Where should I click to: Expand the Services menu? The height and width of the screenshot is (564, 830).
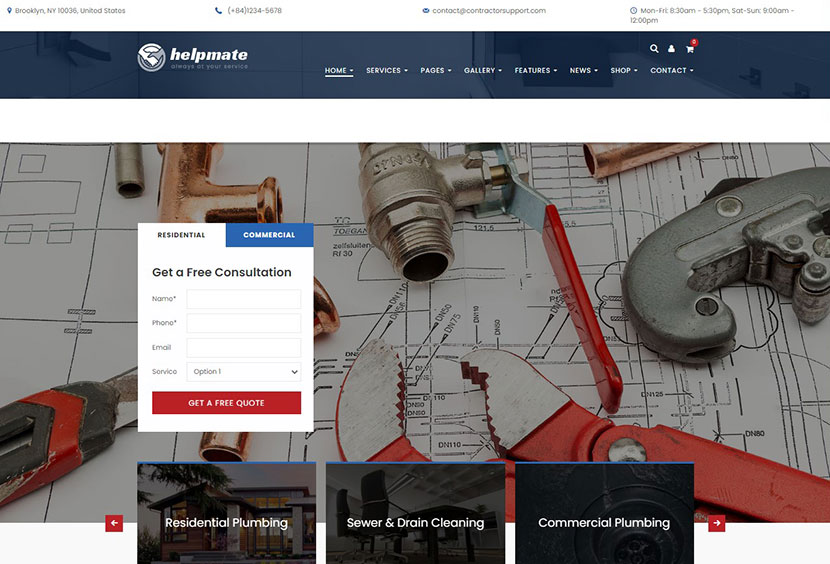click(387, 70)
